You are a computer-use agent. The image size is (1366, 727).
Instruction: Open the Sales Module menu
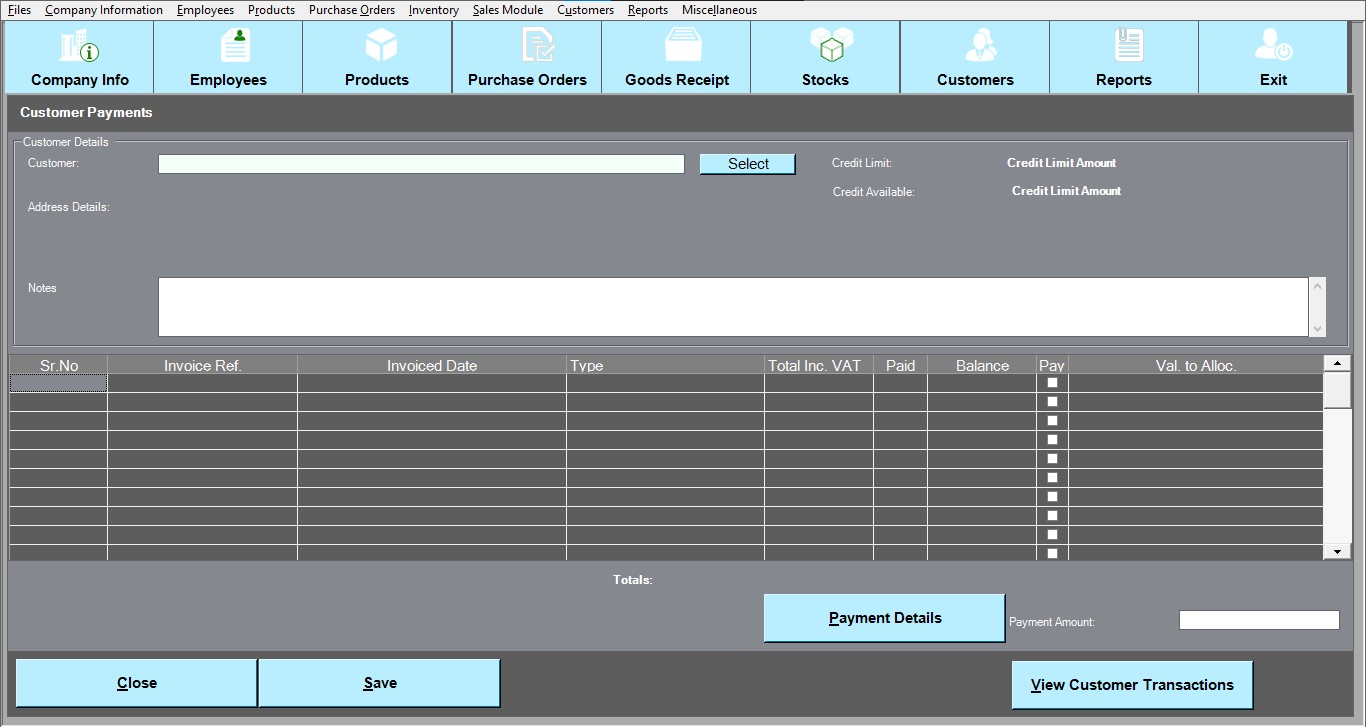pos(507,10)
